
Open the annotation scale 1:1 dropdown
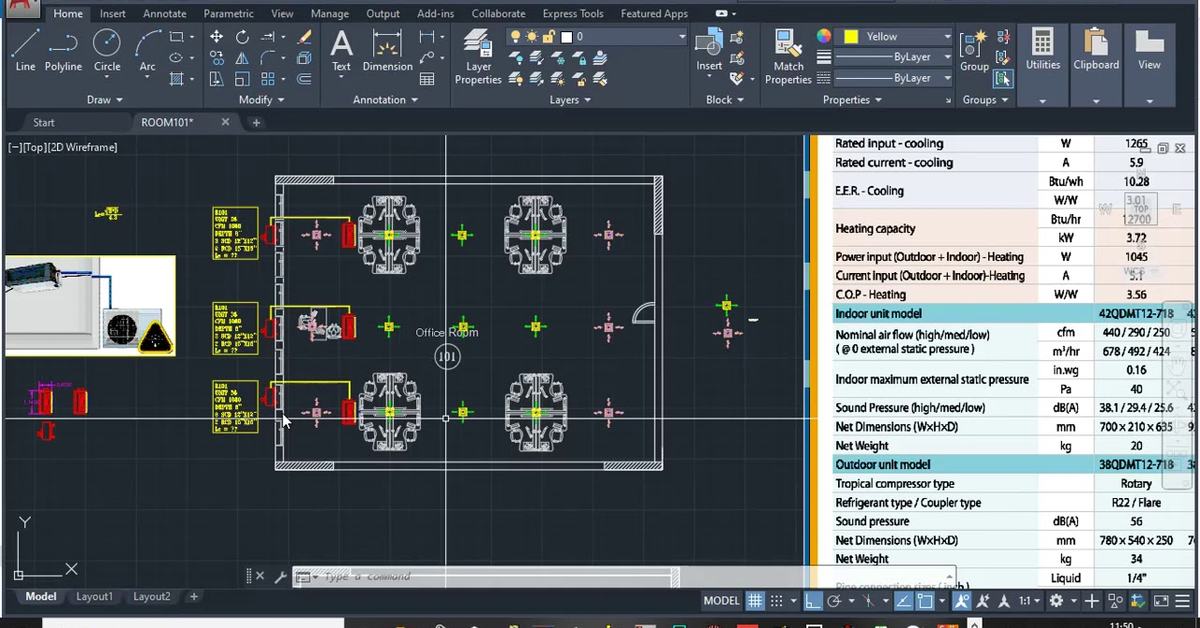1028,601
